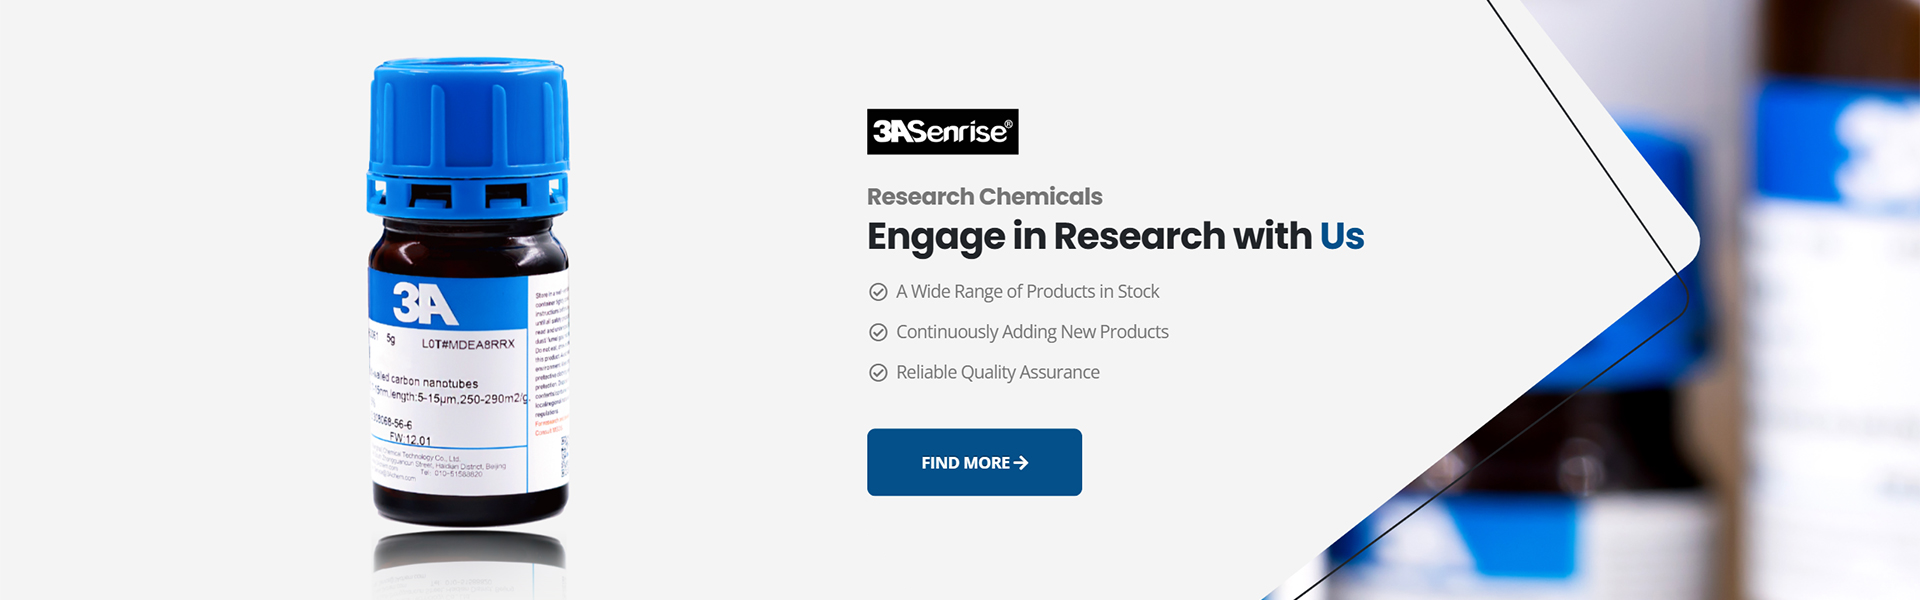
Task: Click the registered trademark symbol on 3ASenrise logo
Action: coord(1008,125)
